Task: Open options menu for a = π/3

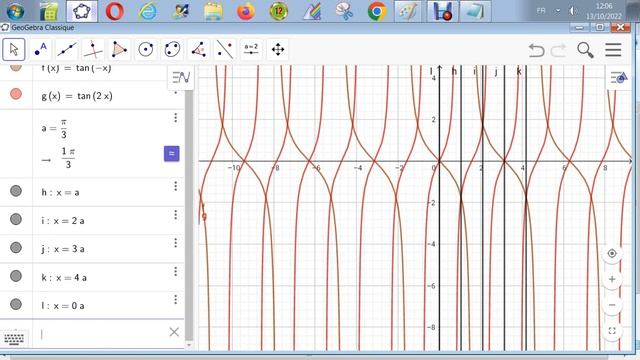Action: [x=176, y=118]
